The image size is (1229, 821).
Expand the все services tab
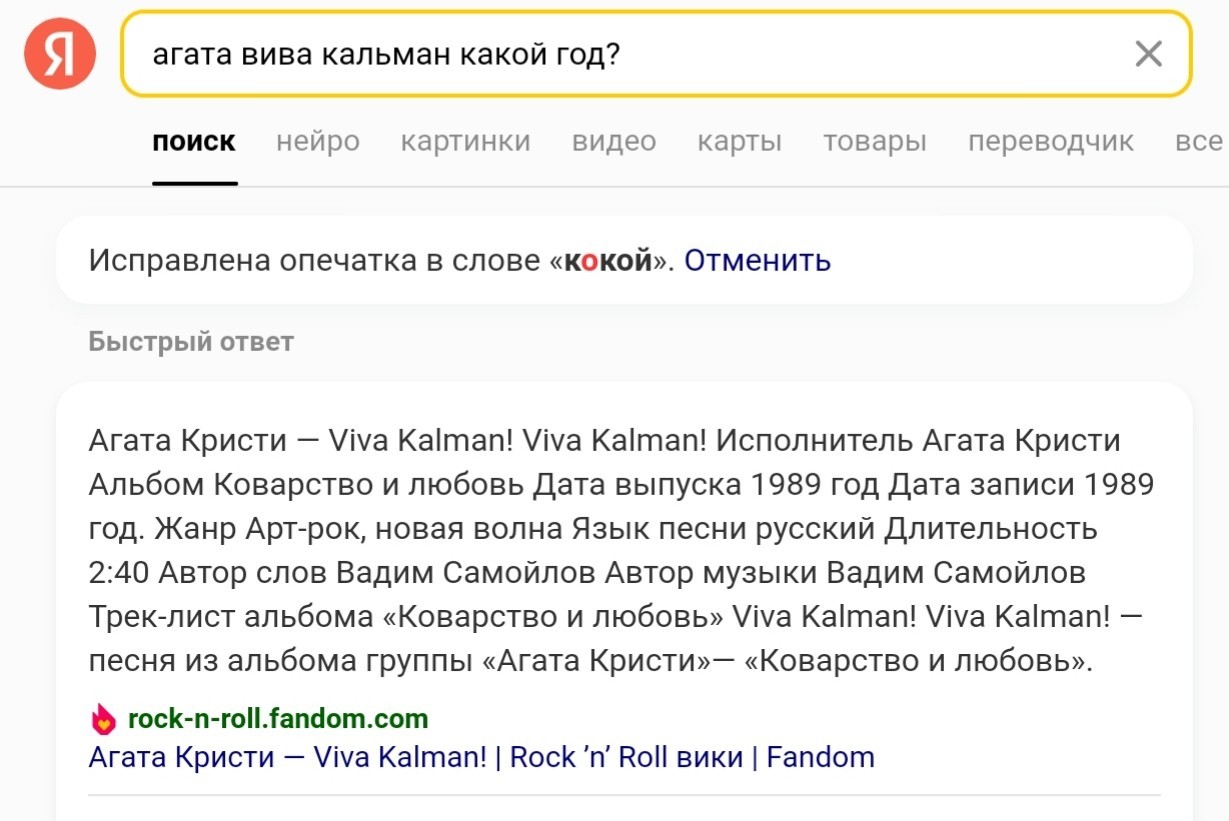click(x=1199, y=142)
